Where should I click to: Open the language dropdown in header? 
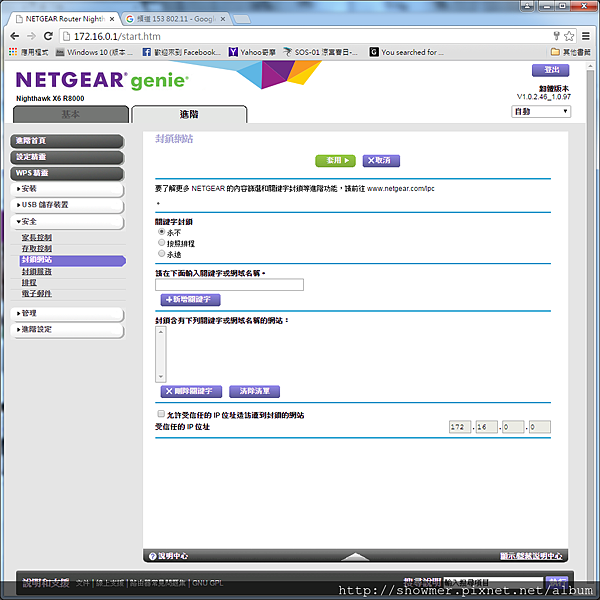(x=541, y=111)
